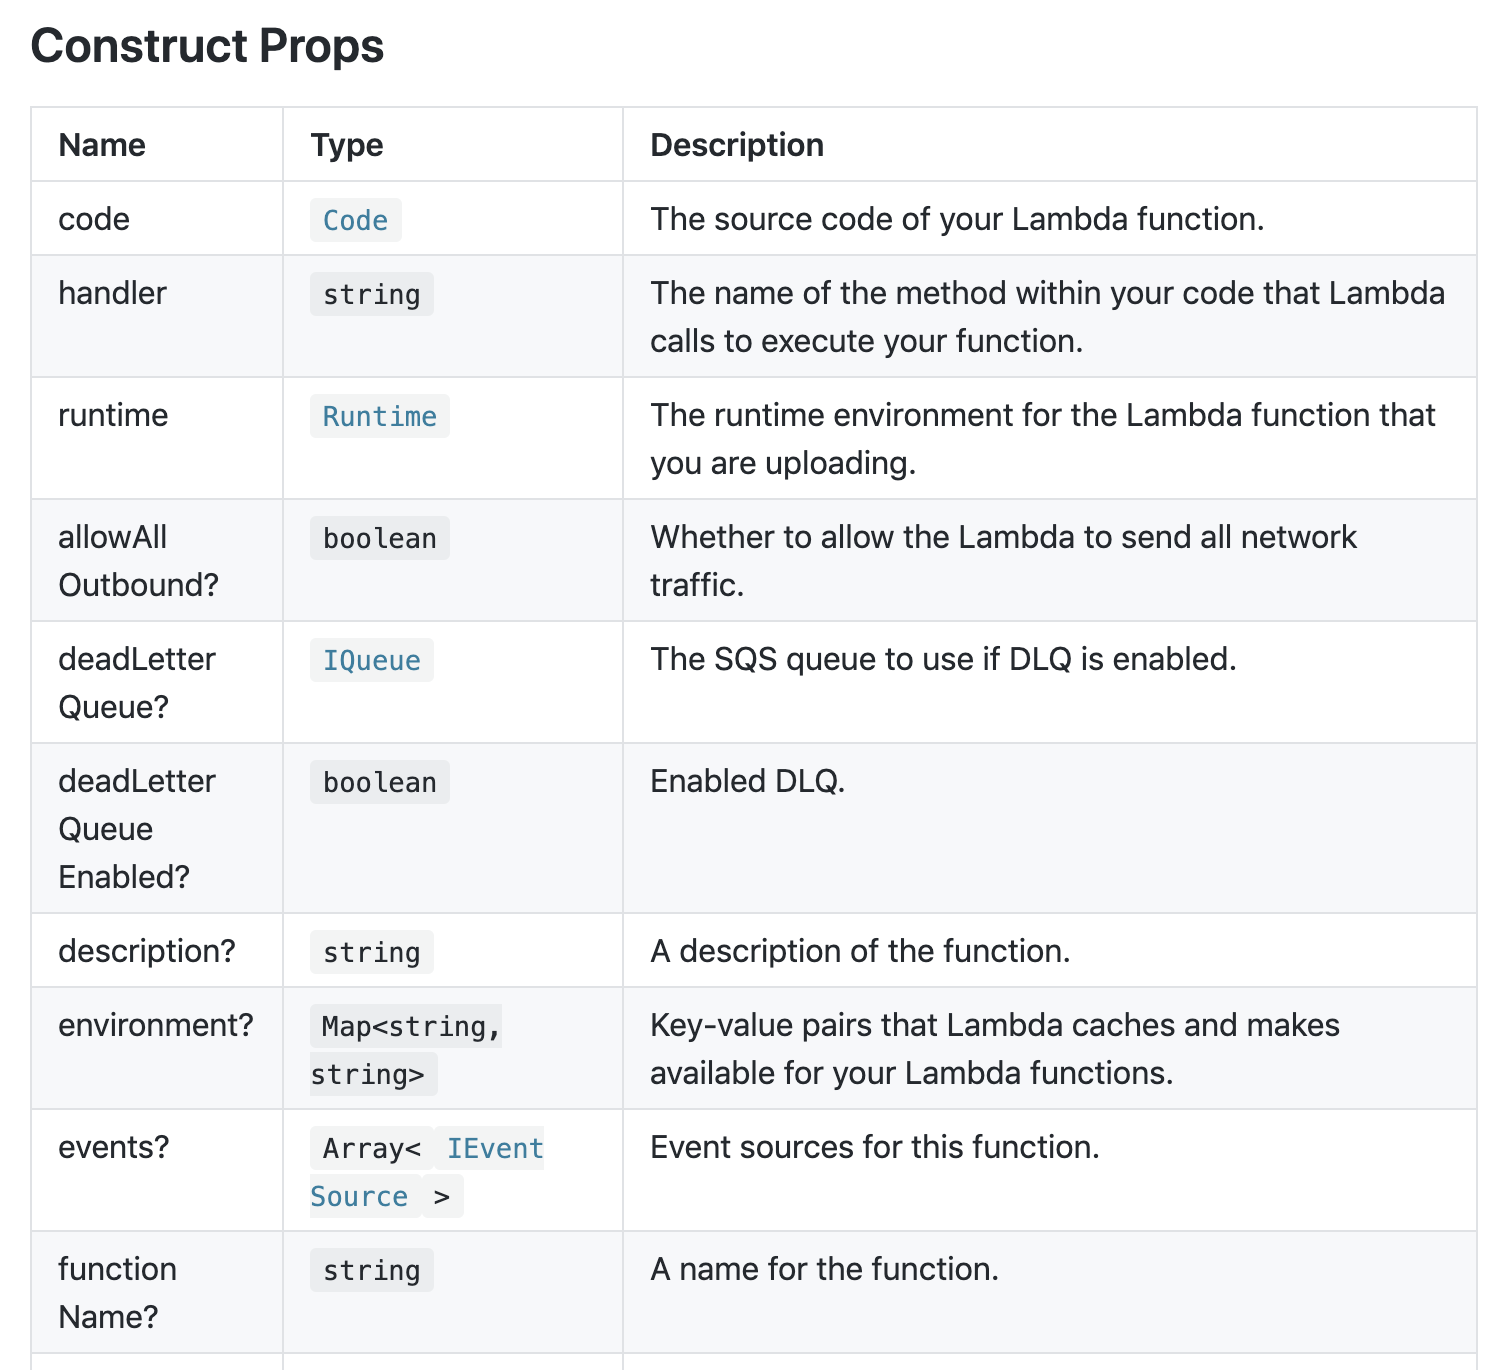Follow the IQueue type link
This screenshot has height=1370, width=1498.
click(x=371, y=660)
